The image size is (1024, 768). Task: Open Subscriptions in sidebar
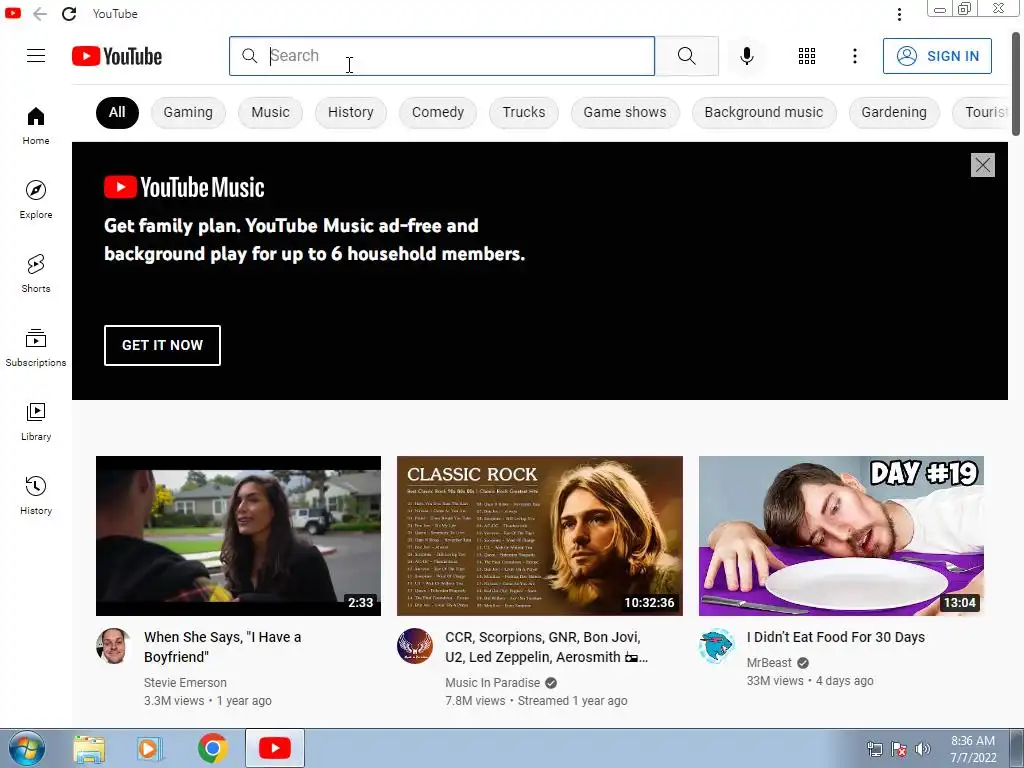(36, 348)
